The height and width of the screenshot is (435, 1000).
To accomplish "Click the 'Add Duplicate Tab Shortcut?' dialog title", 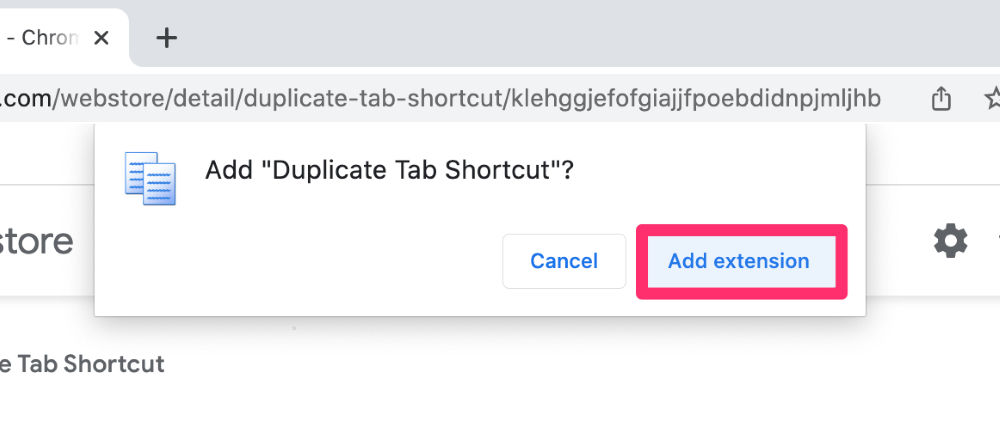I will (x=389, y=170).
